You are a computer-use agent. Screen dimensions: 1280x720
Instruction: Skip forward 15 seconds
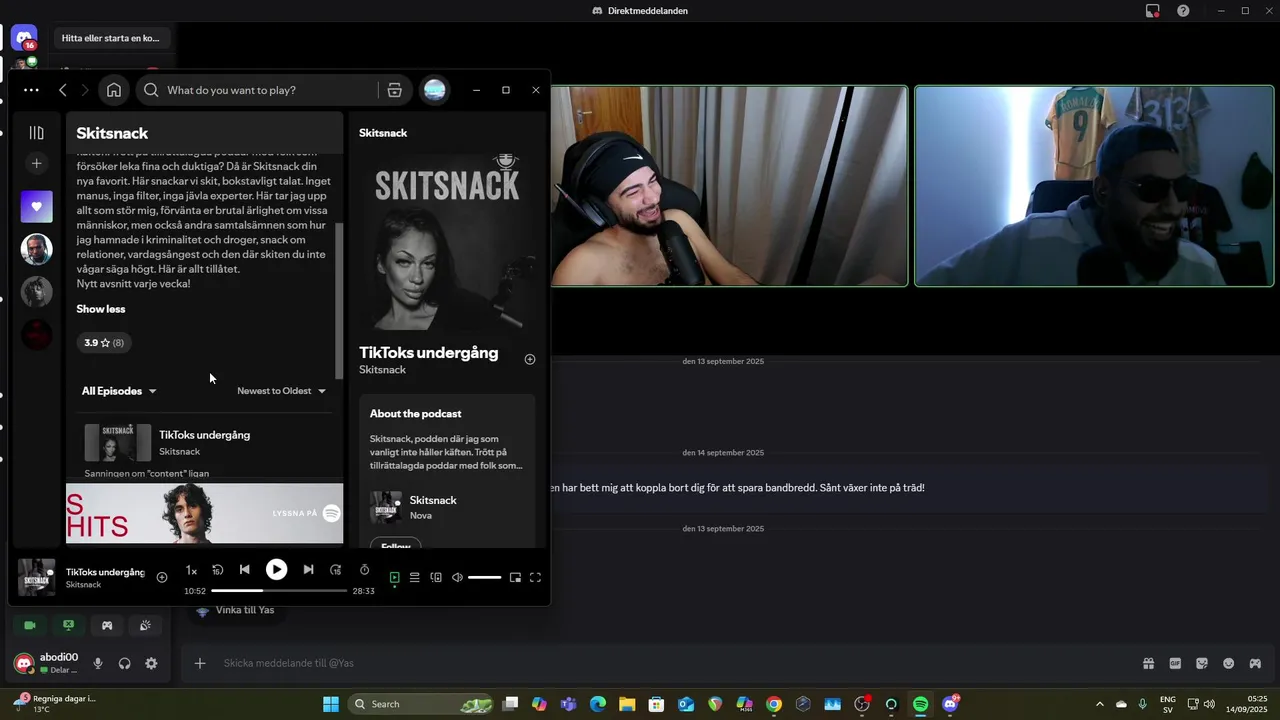[336, 570]
